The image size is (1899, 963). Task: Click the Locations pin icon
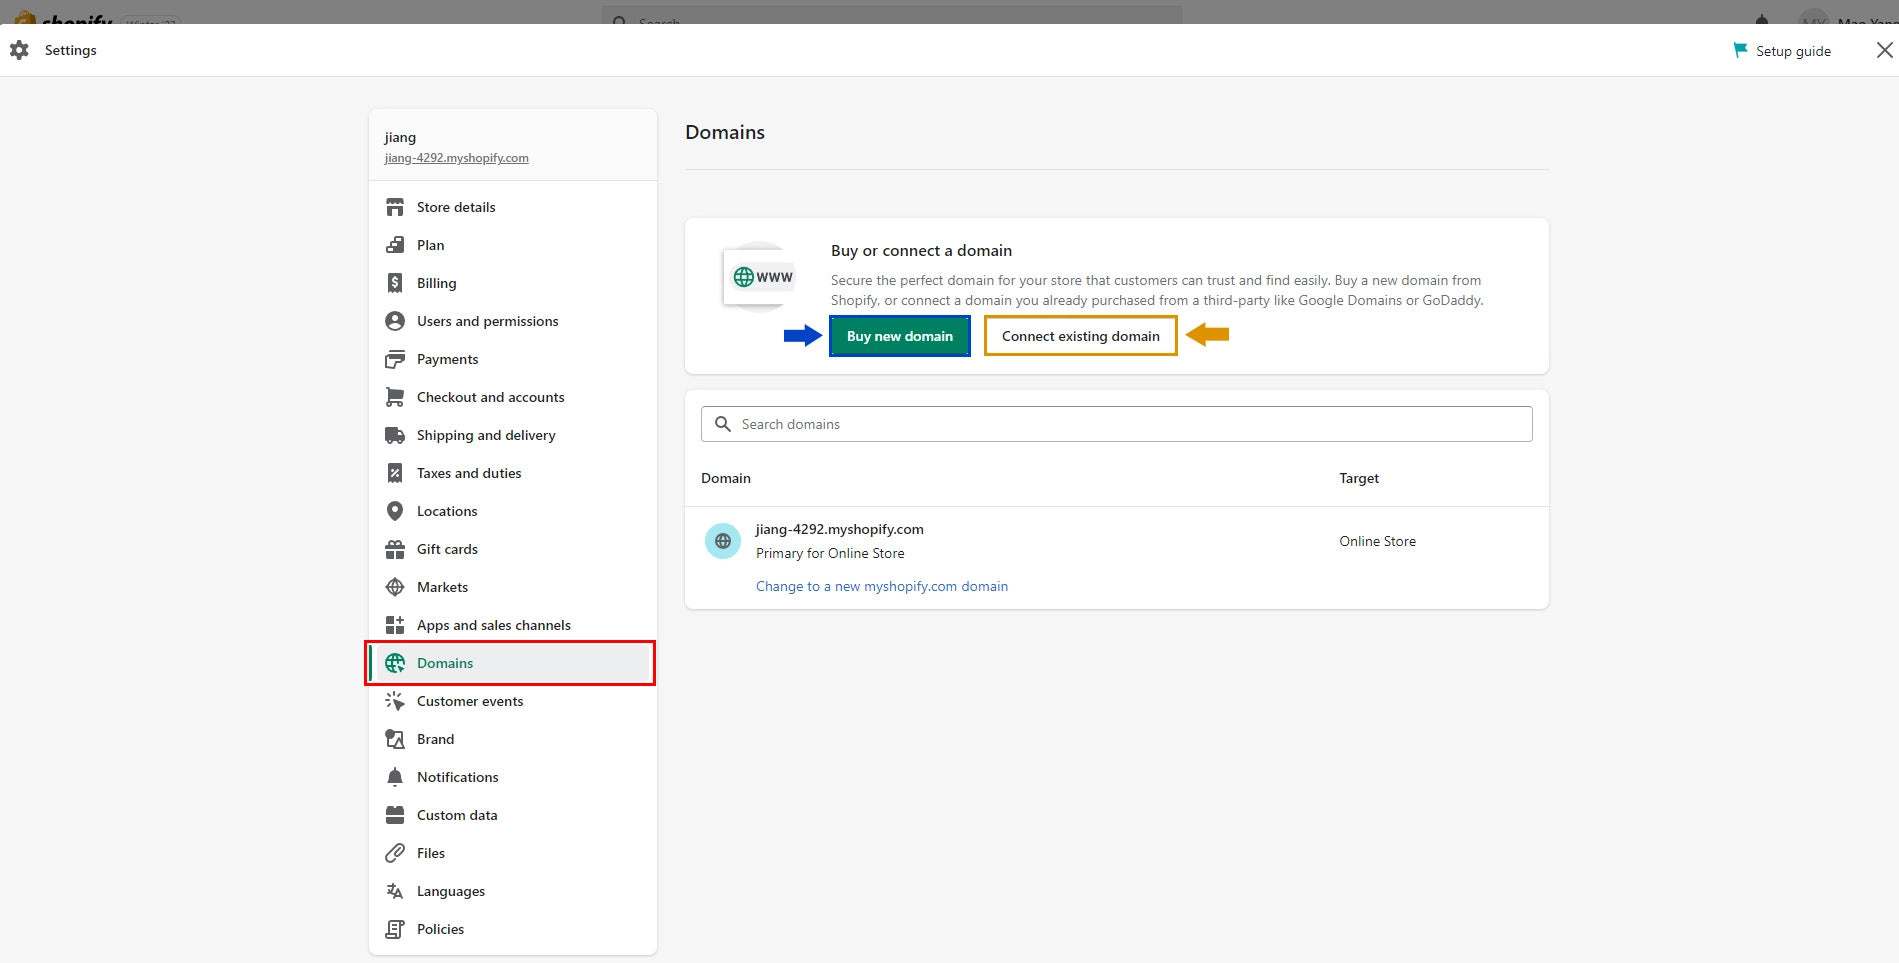[x=395, y=511]
